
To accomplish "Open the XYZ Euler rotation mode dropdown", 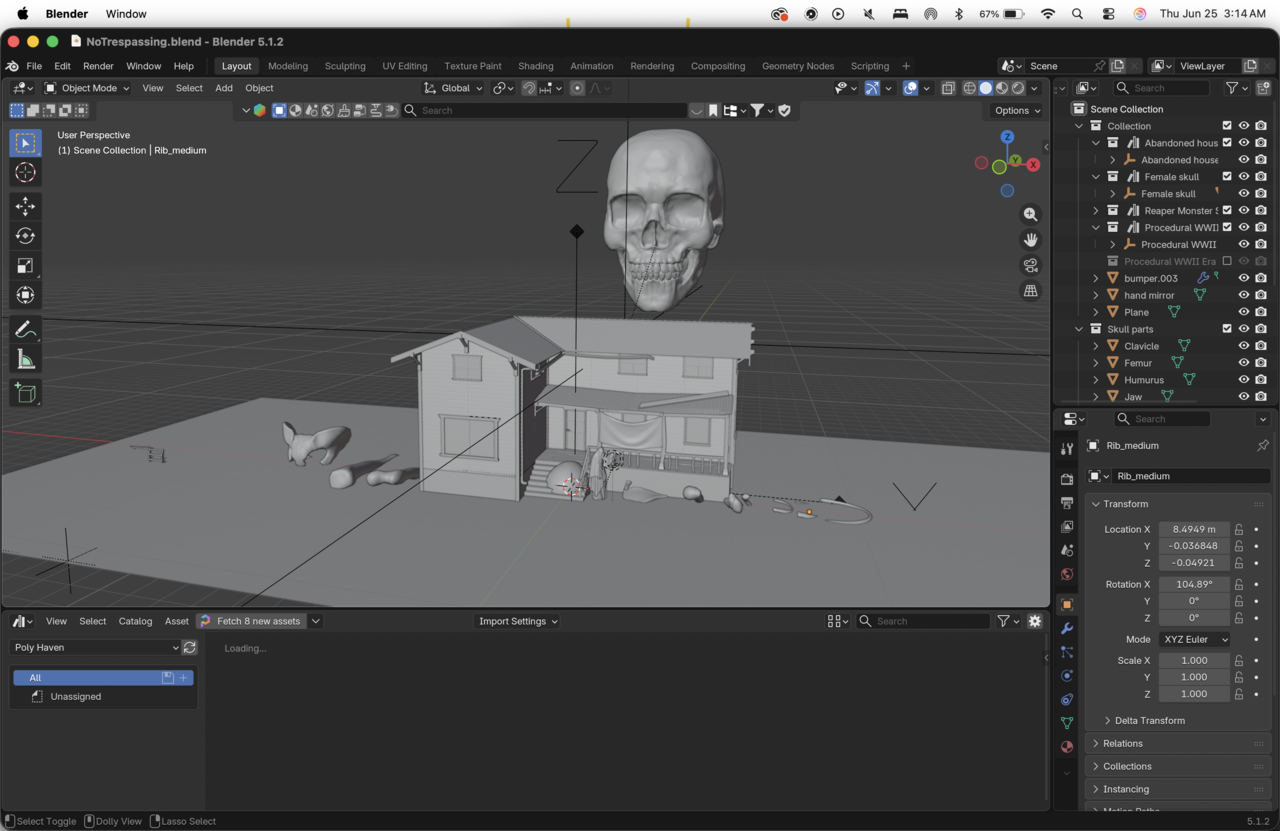I will pos(1194,639).
